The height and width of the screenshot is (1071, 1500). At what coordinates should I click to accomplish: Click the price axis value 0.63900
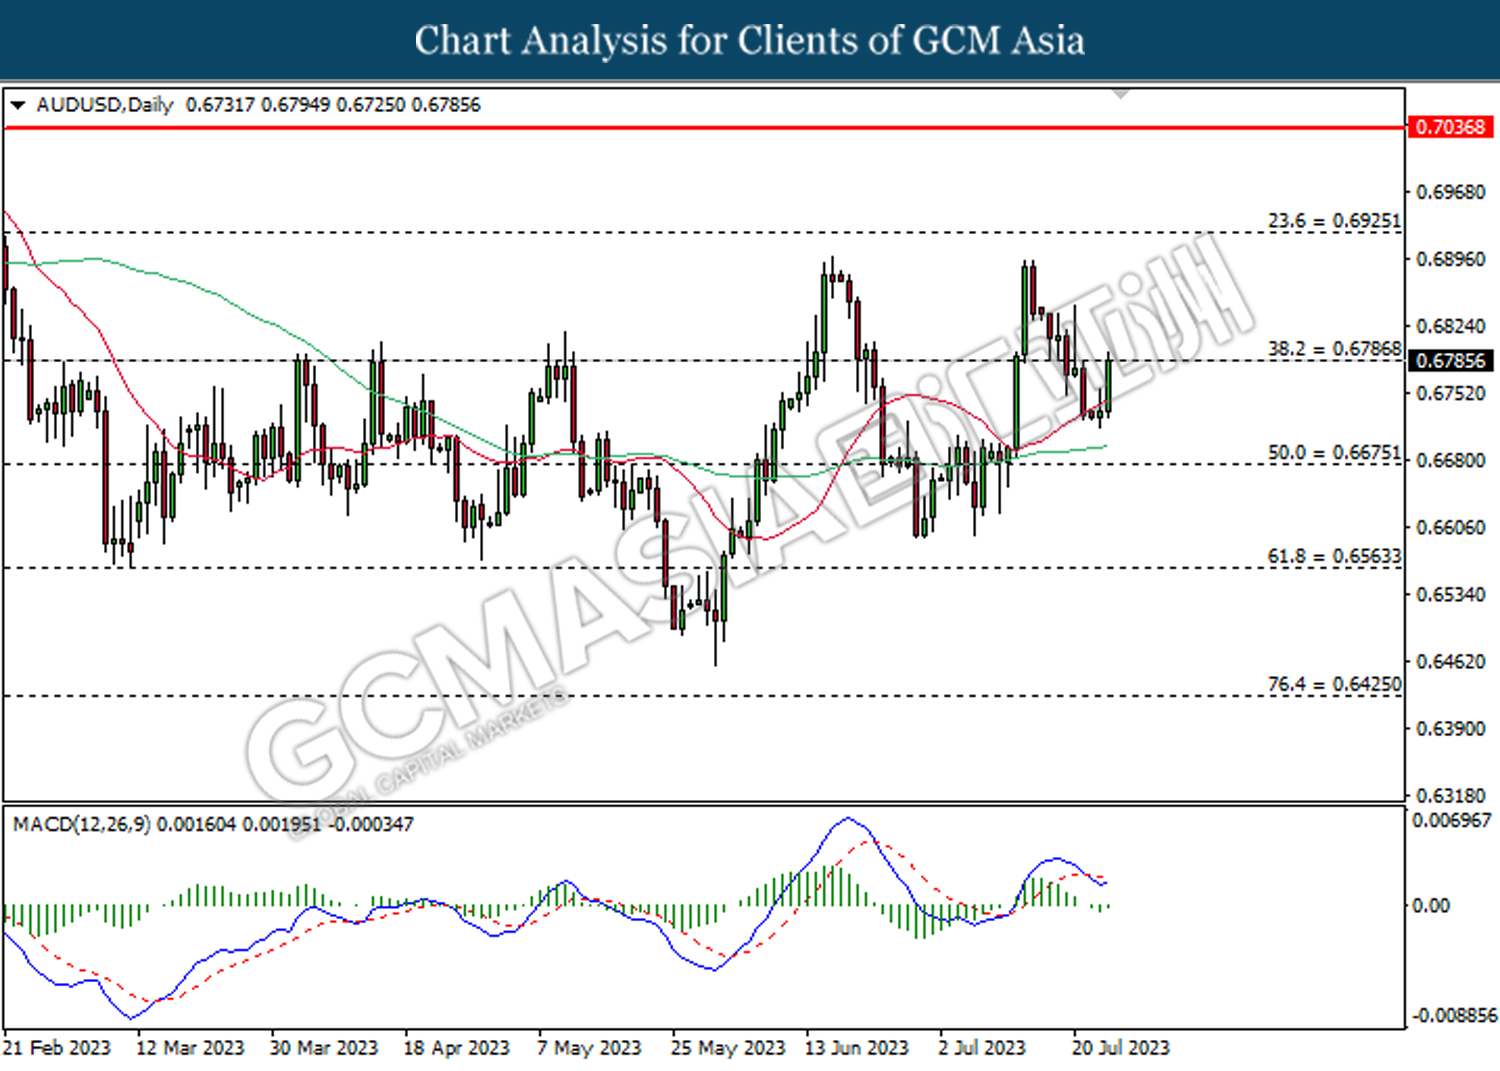pyautogui.click(x=1451, y=728)
